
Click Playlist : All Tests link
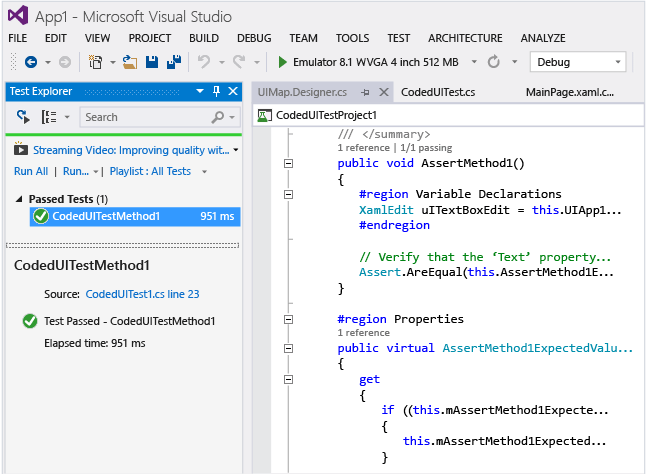150,171
